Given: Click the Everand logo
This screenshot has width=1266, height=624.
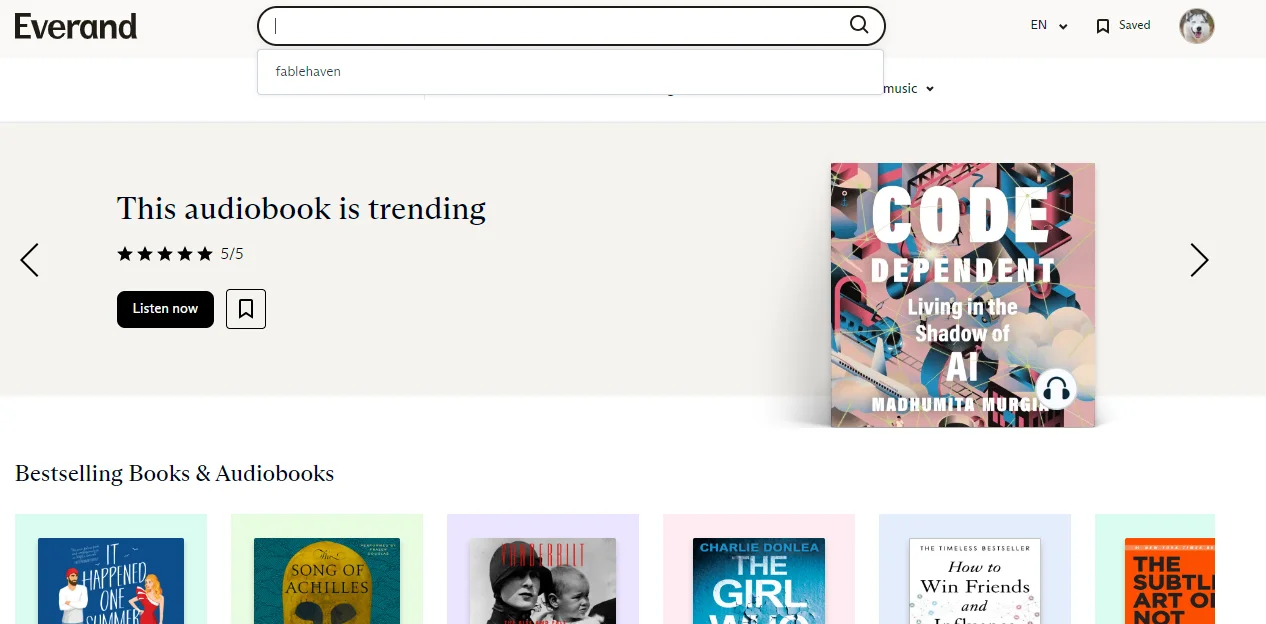Looking at the screenshot, I should tap(76, 26).
